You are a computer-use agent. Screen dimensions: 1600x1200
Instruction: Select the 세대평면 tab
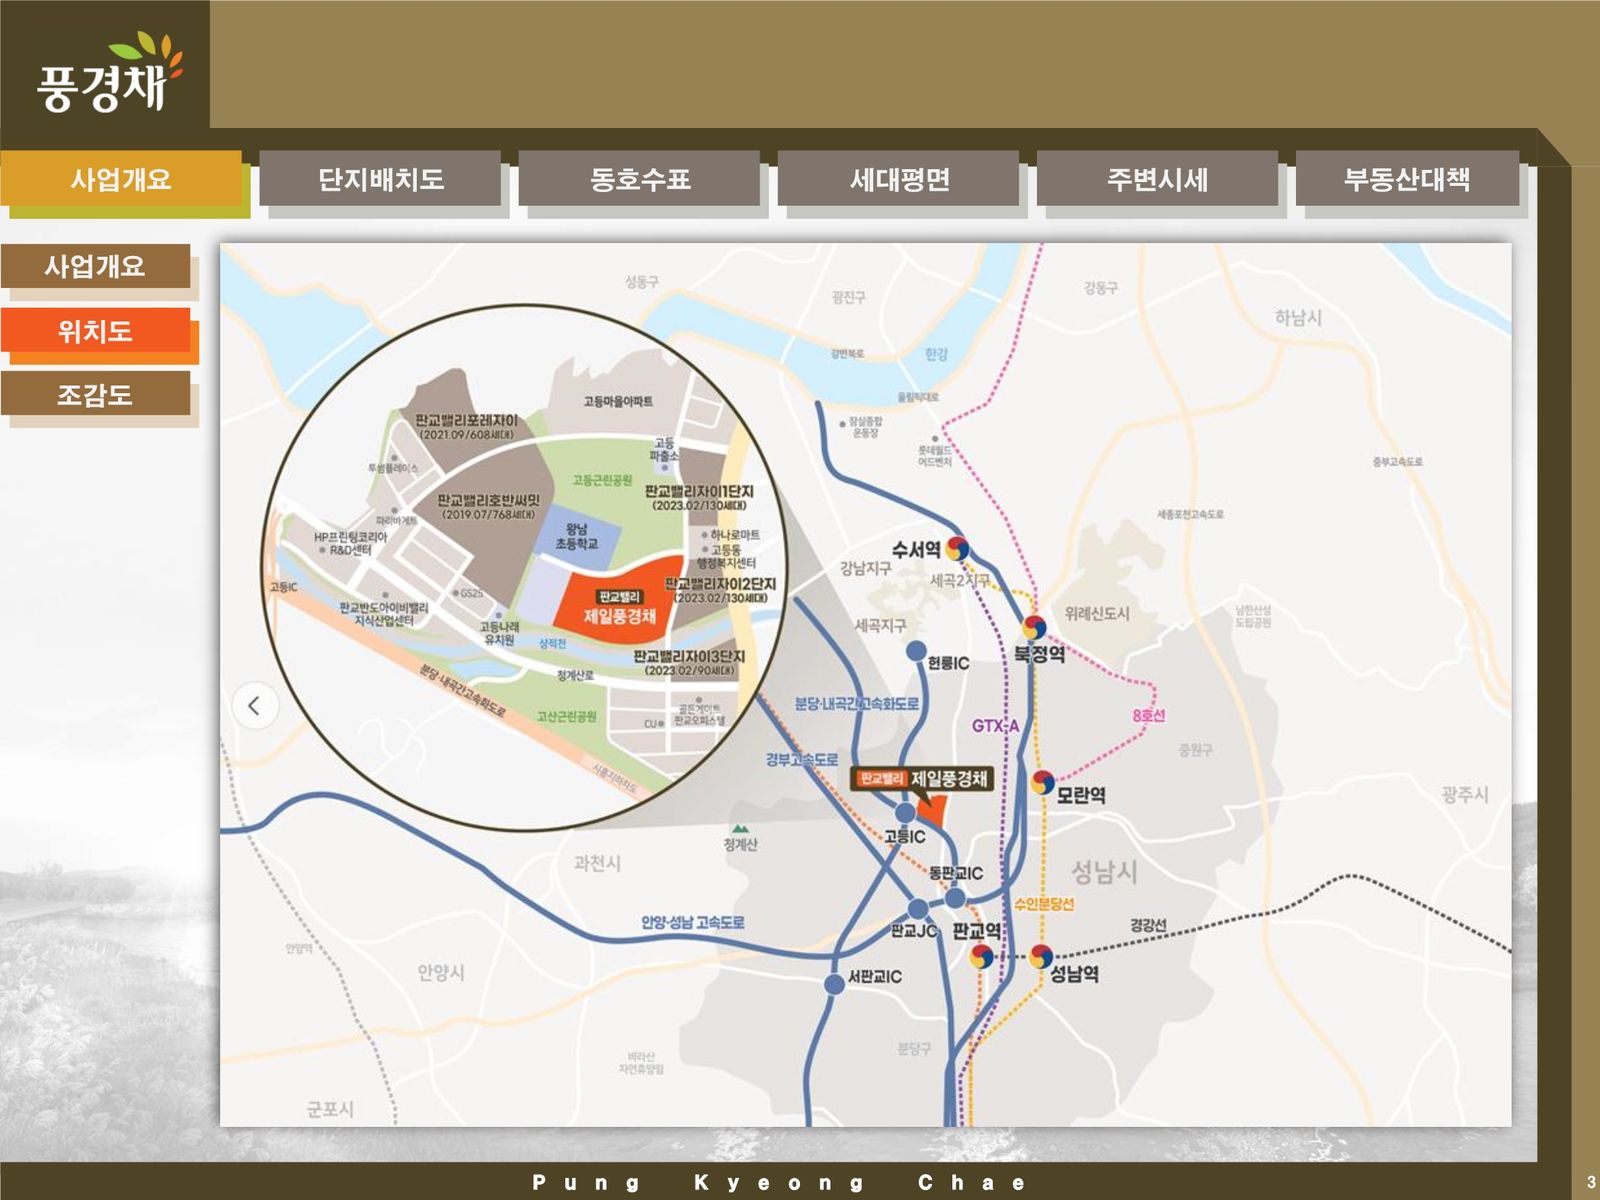point(898,179)
